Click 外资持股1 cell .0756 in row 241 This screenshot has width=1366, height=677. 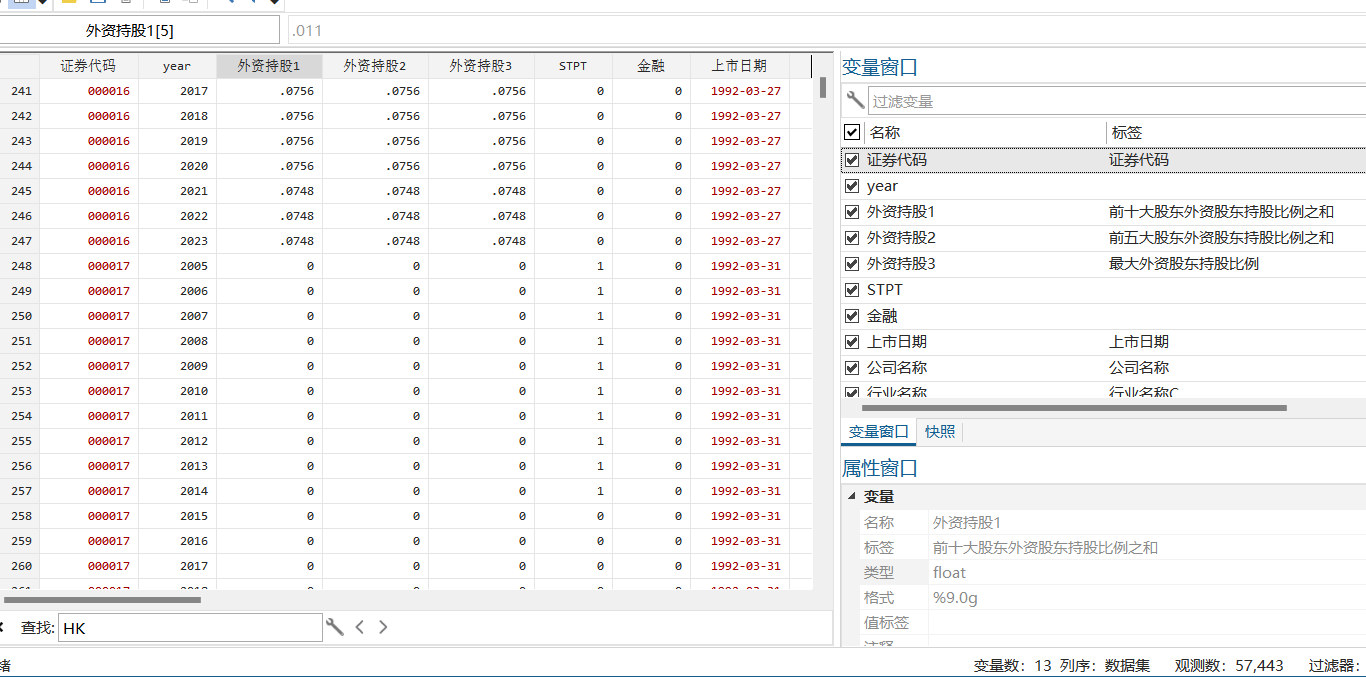click(x=269, y=91)
